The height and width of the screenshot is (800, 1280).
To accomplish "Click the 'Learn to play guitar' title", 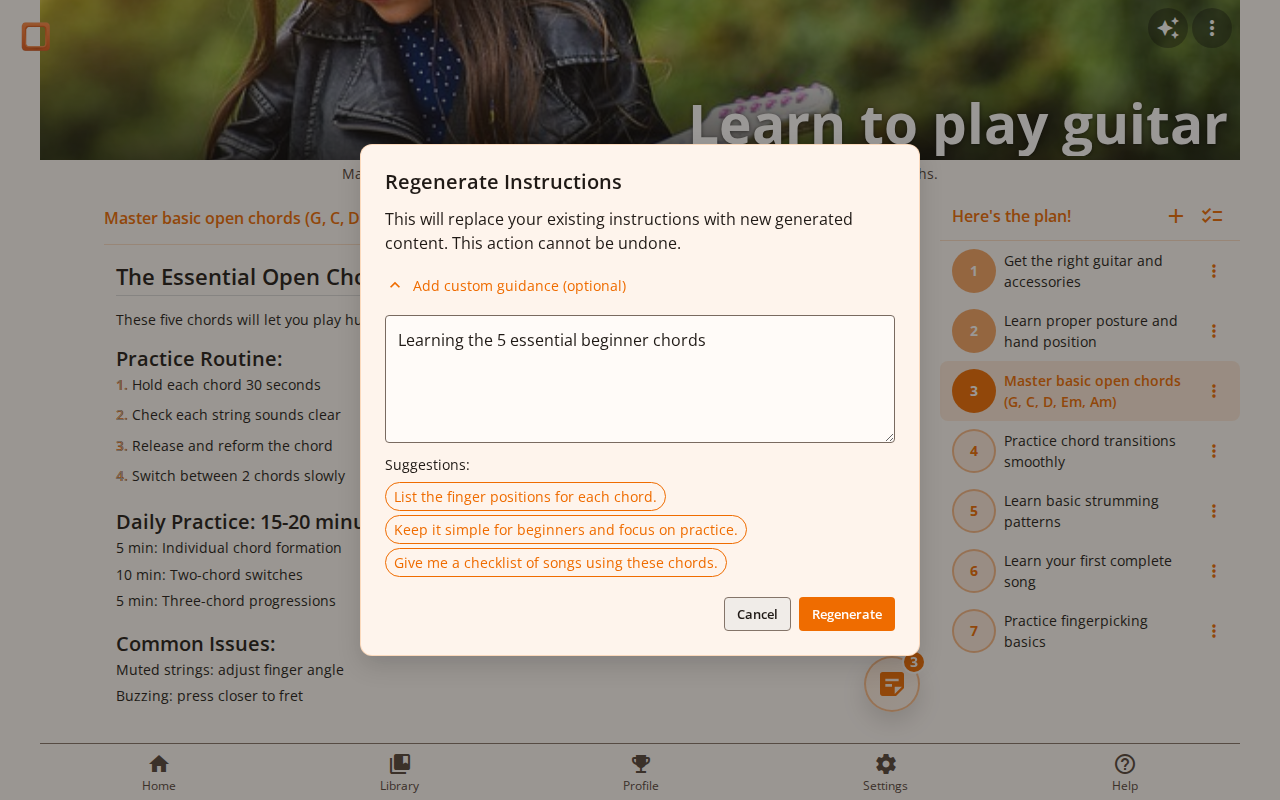I will click(x=958, y=125).
